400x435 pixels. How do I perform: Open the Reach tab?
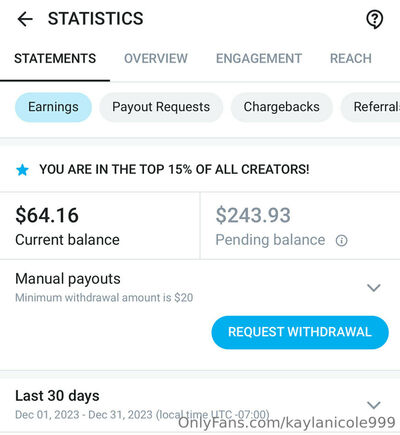[351, 59]
